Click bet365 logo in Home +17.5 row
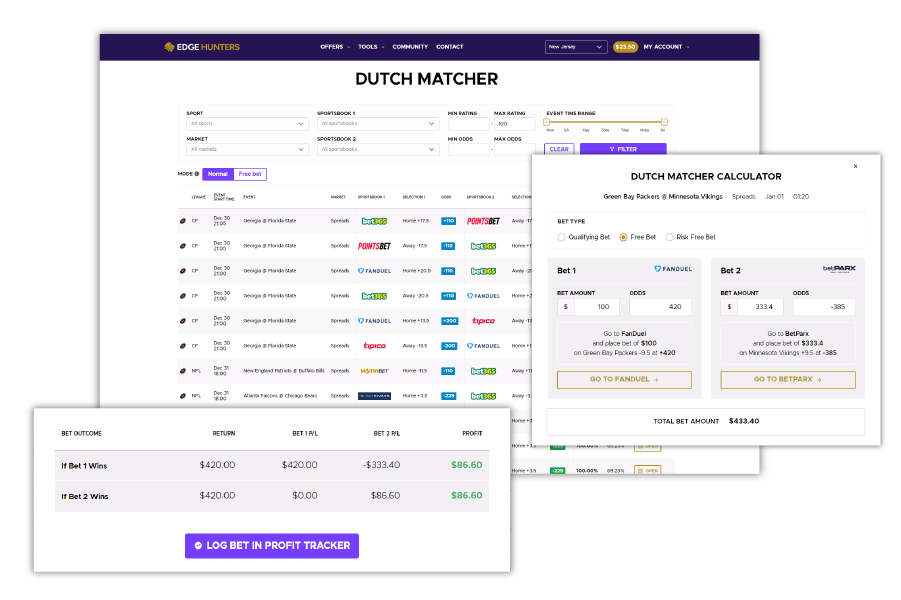This screenshot has width=901, height=600. click(x=374, y=221)
